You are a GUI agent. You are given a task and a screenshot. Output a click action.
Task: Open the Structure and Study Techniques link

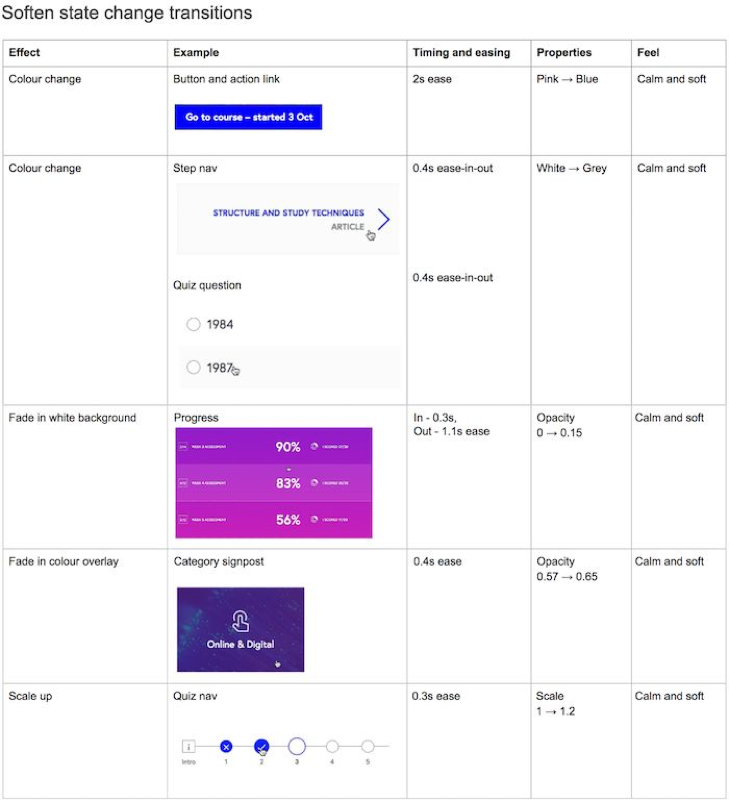[x=289, y=213]
